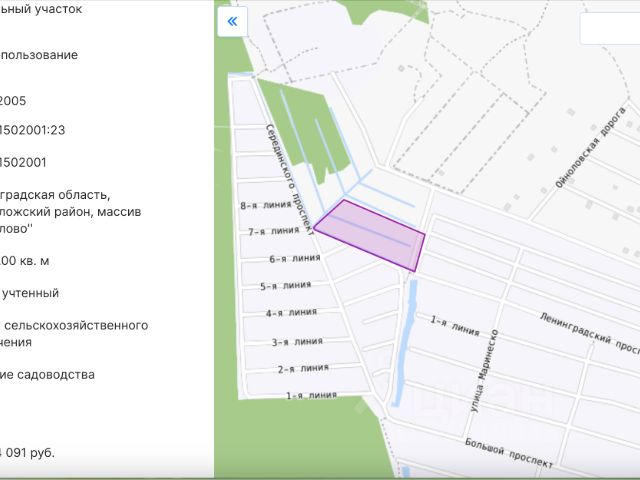Screen dimensions: 640x480
Task: Click the 5-я линия street label
Action: [x=286, y=286]
